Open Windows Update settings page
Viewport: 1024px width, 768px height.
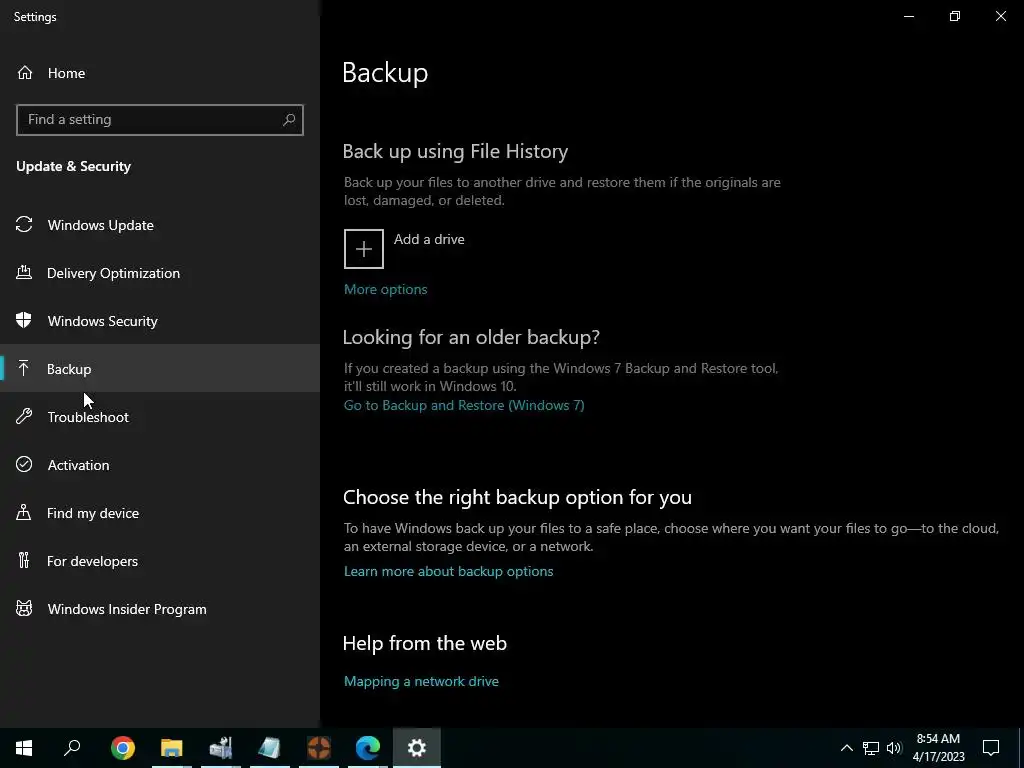[x=160, y=225]
